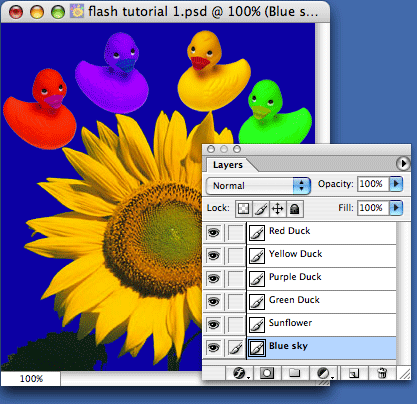The width and height of the screenshot is (417, 404).
Task: Hide the Purple Duck layer eye
Action: [214, 278]
